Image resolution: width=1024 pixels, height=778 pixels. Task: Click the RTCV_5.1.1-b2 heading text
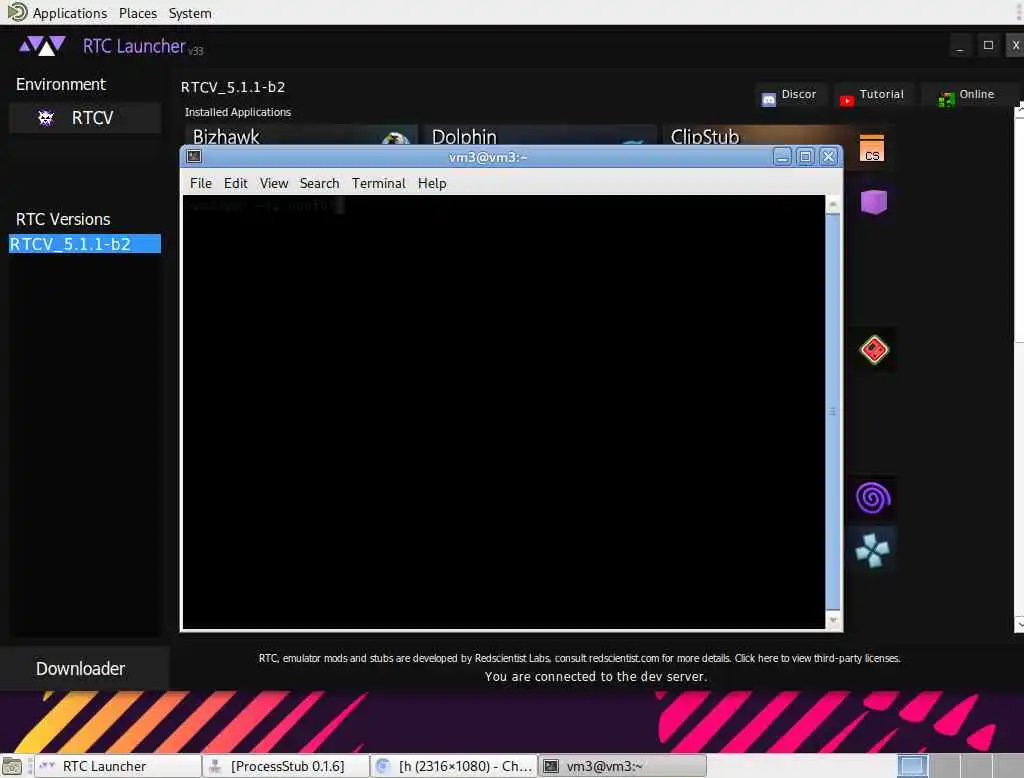point(233,88)
